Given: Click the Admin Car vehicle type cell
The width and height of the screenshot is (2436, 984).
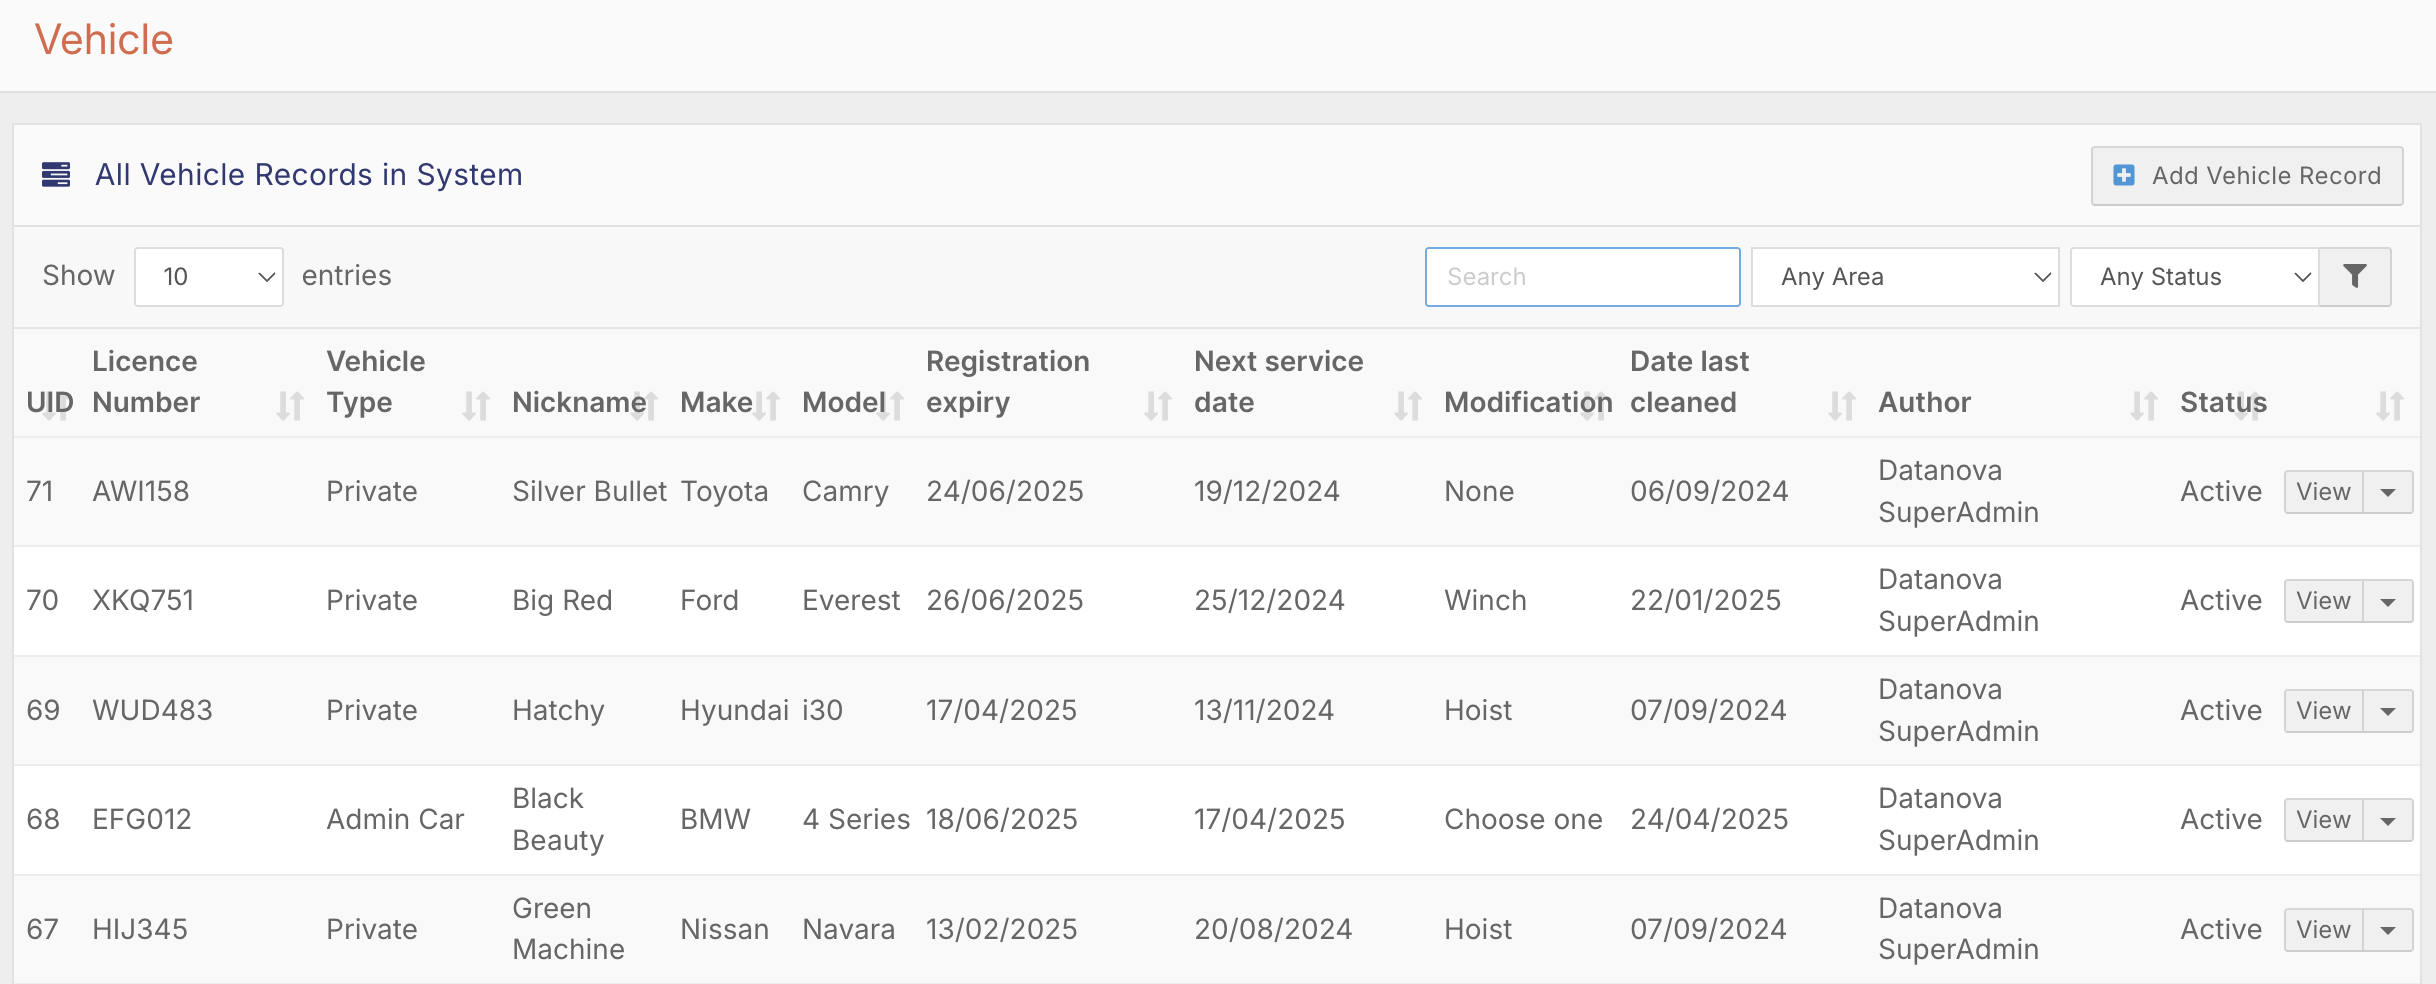Looking at the screenshot, I should (396, 819).
